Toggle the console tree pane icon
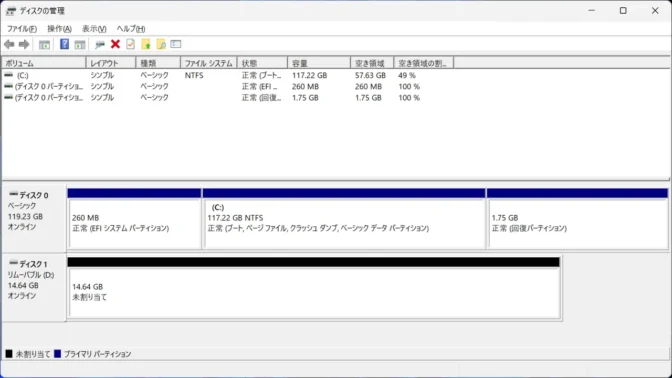Screen dimensions: 672x378 [44, 44]
